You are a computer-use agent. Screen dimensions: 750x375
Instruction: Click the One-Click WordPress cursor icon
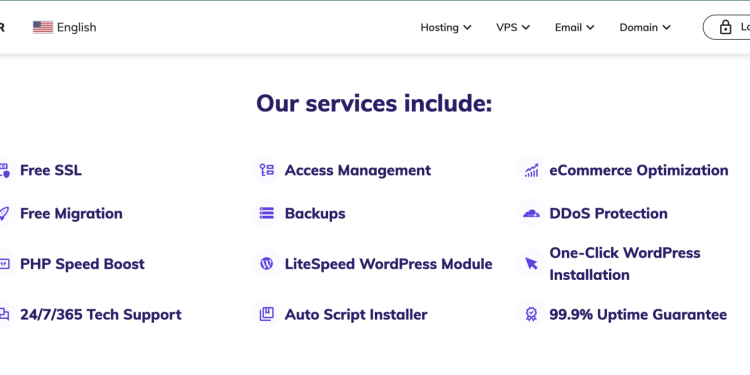(x=531, y=264)
